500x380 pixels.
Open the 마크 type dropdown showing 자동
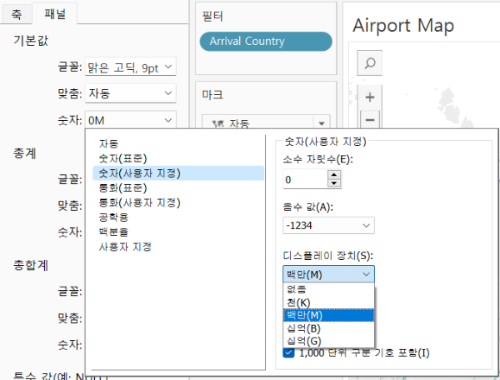point(266,123)
